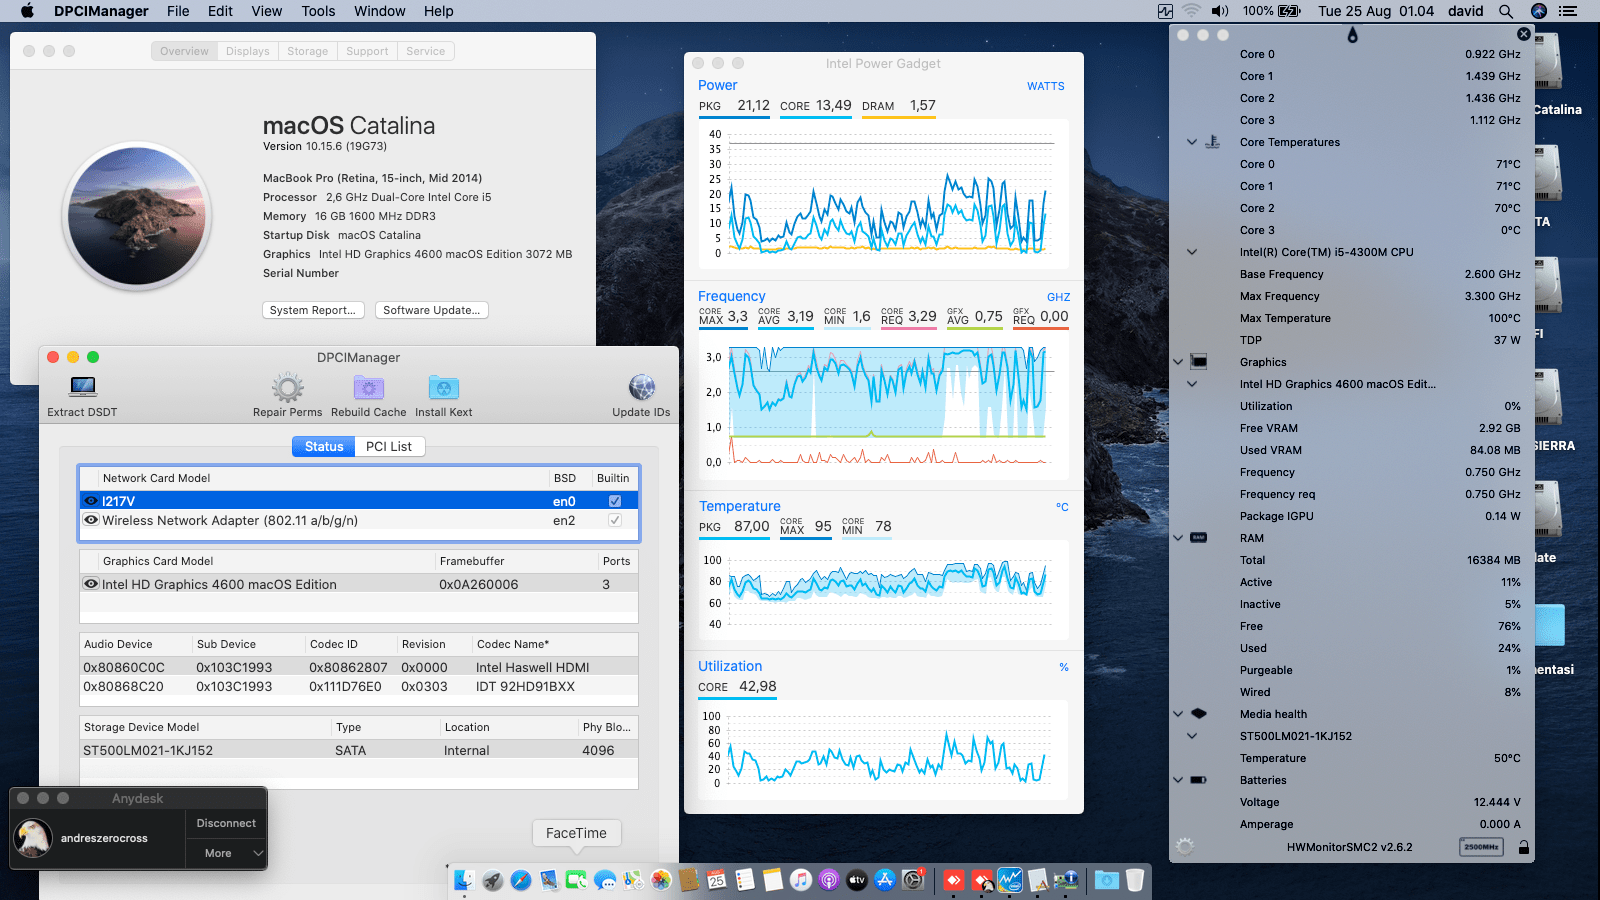Screen dimensions: 1600x900
Task: Switch to the PCI List tab
Action: point(389,447)
